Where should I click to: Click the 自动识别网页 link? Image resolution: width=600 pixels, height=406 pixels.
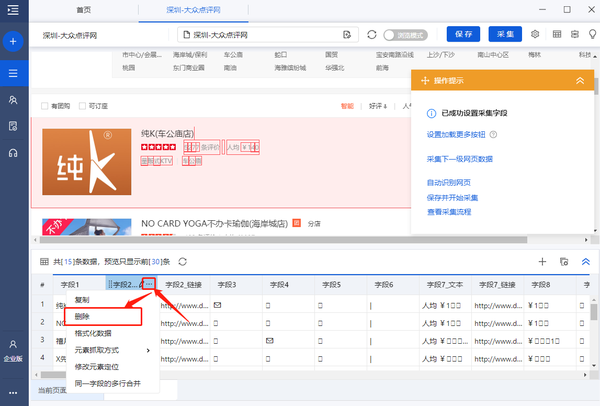coord(448,183)
